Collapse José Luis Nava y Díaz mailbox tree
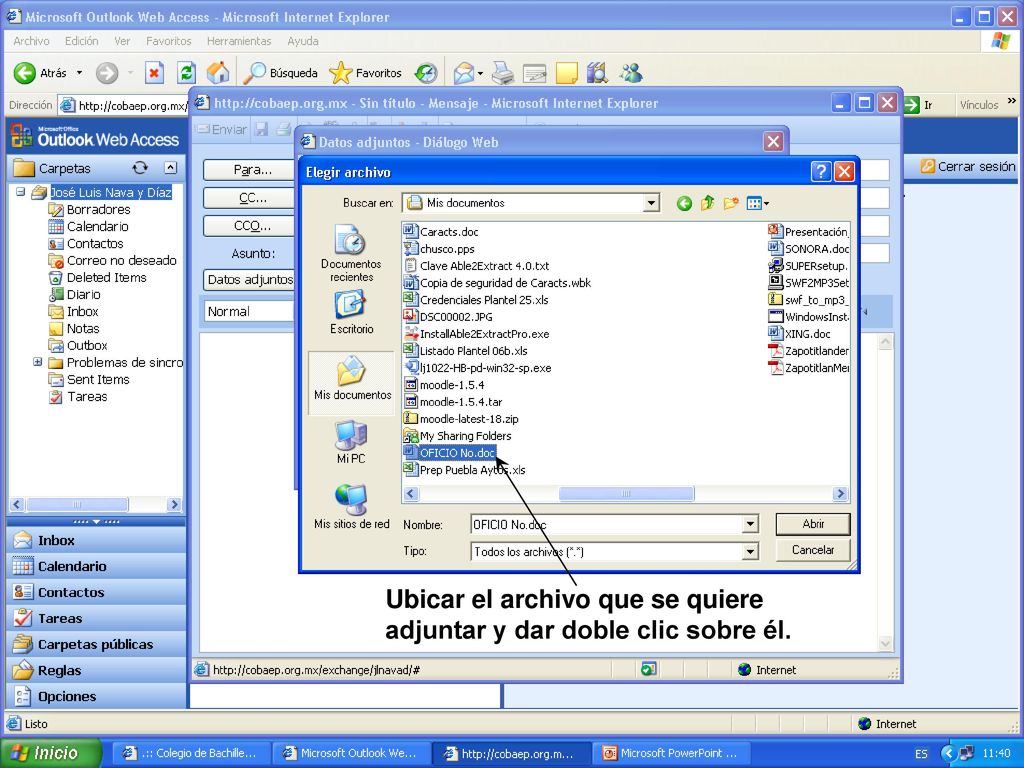1024x768 pixels. click(20, 192)
